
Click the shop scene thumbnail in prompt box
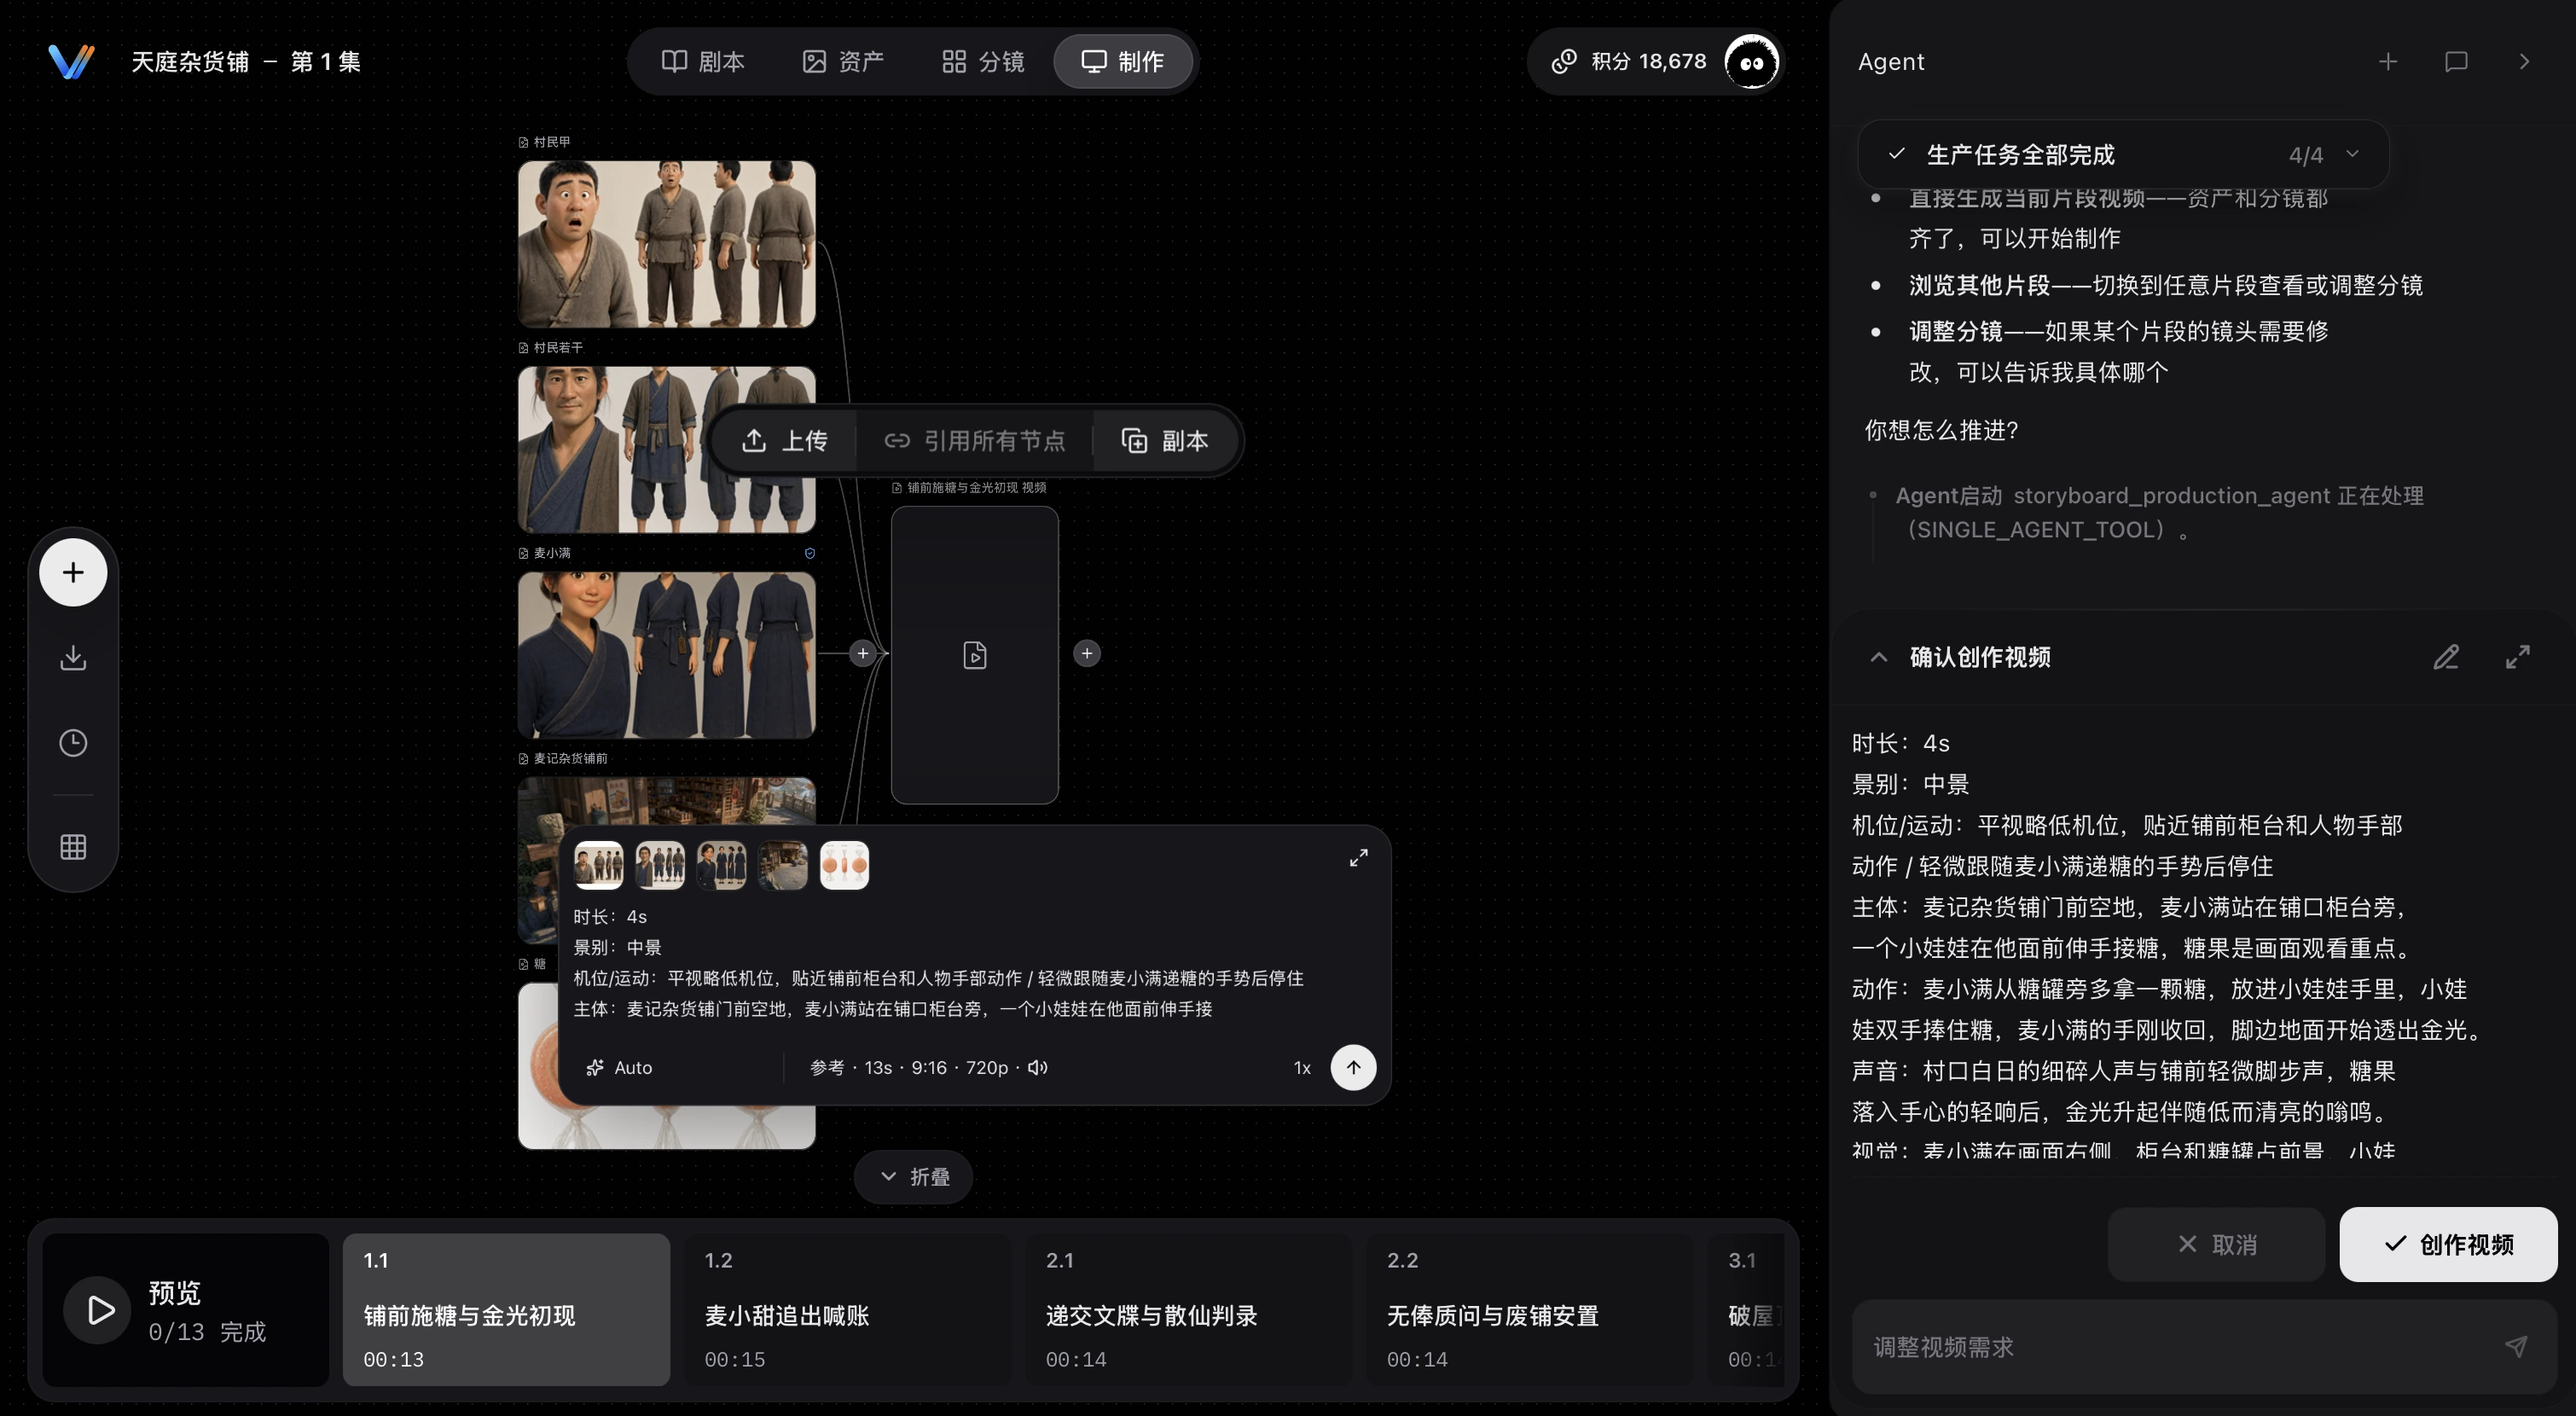point(782,865)
